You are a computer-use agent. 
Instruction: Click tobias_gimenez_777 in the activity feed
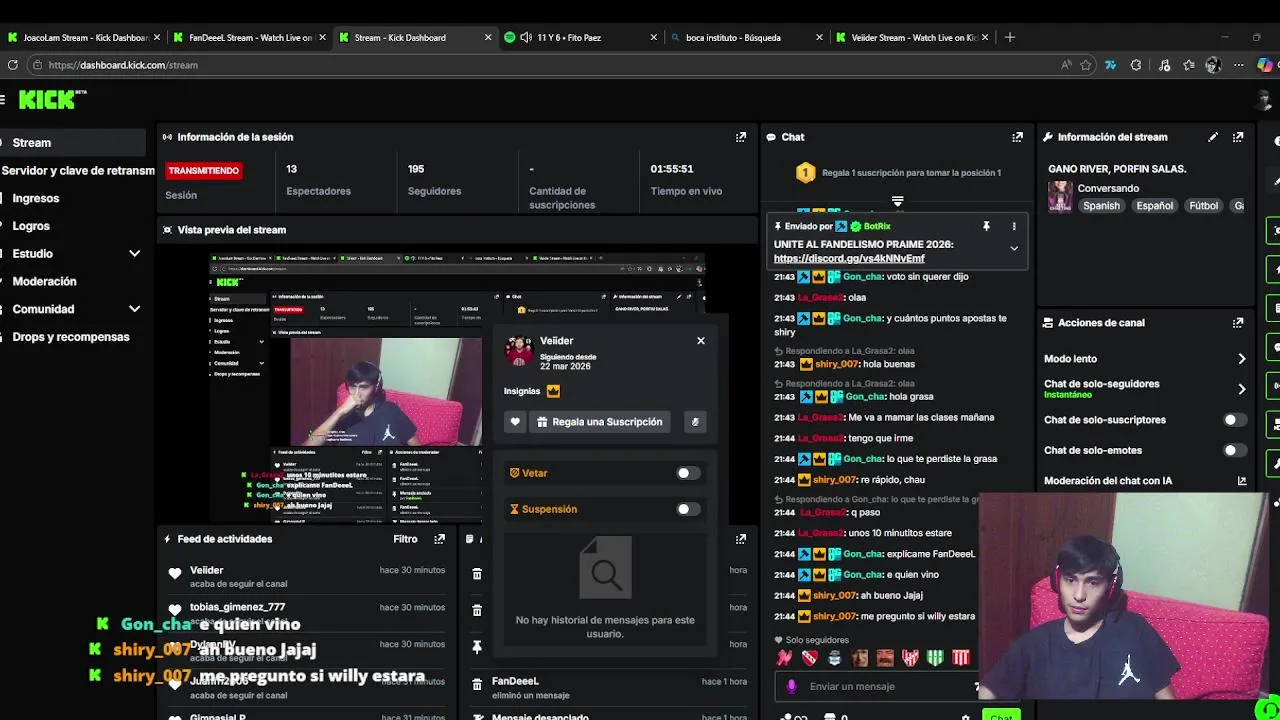point(237,607)
